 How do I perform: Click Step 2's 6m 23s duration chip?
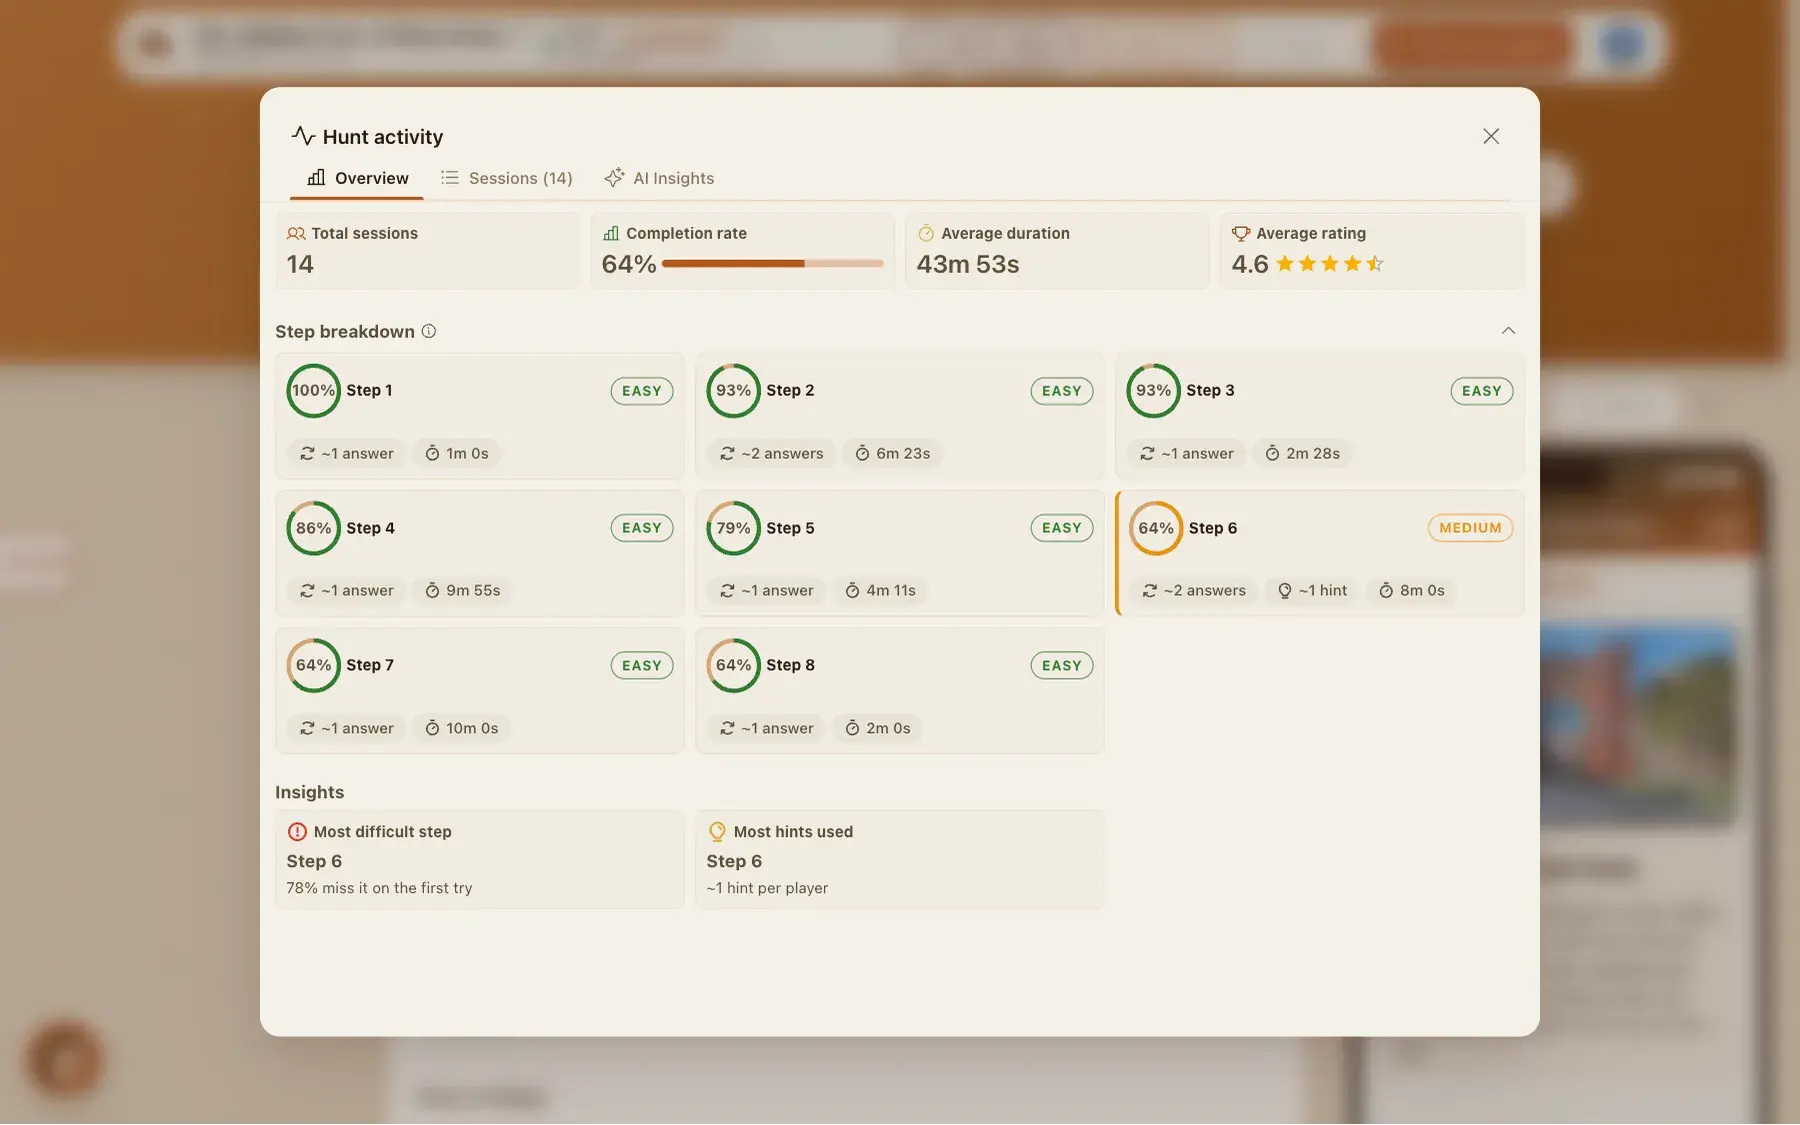pos(892,453)
